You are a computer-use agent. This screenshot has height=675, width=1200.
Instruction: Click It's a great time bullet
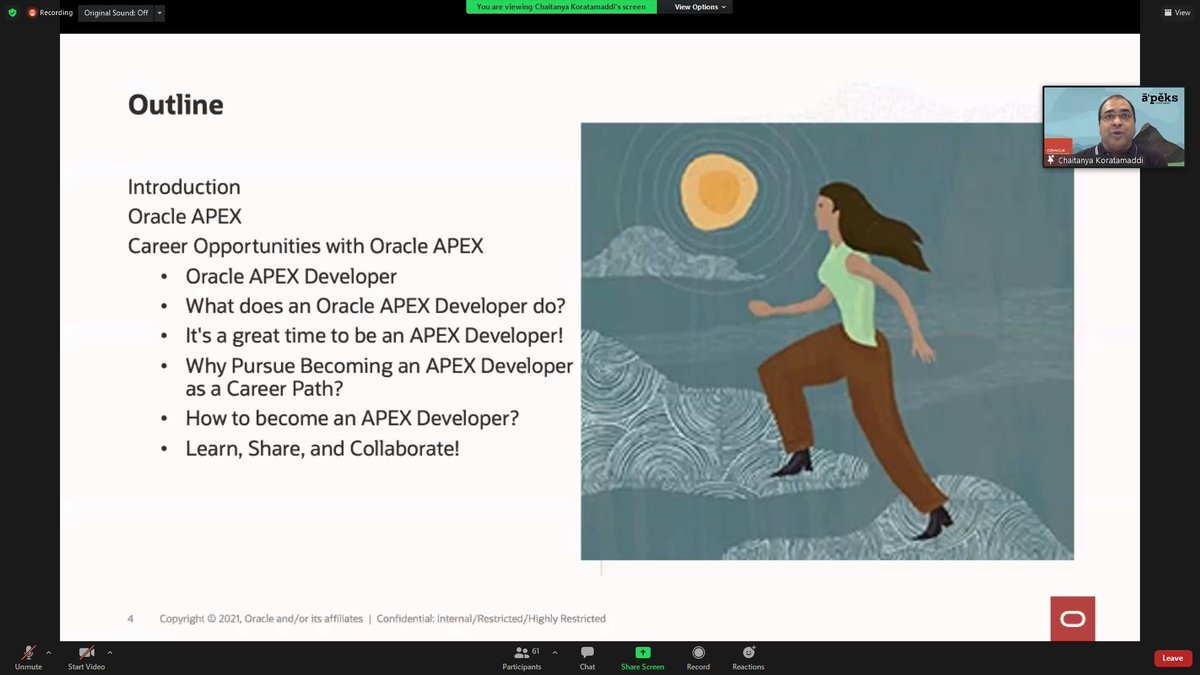tap(374, 336)
